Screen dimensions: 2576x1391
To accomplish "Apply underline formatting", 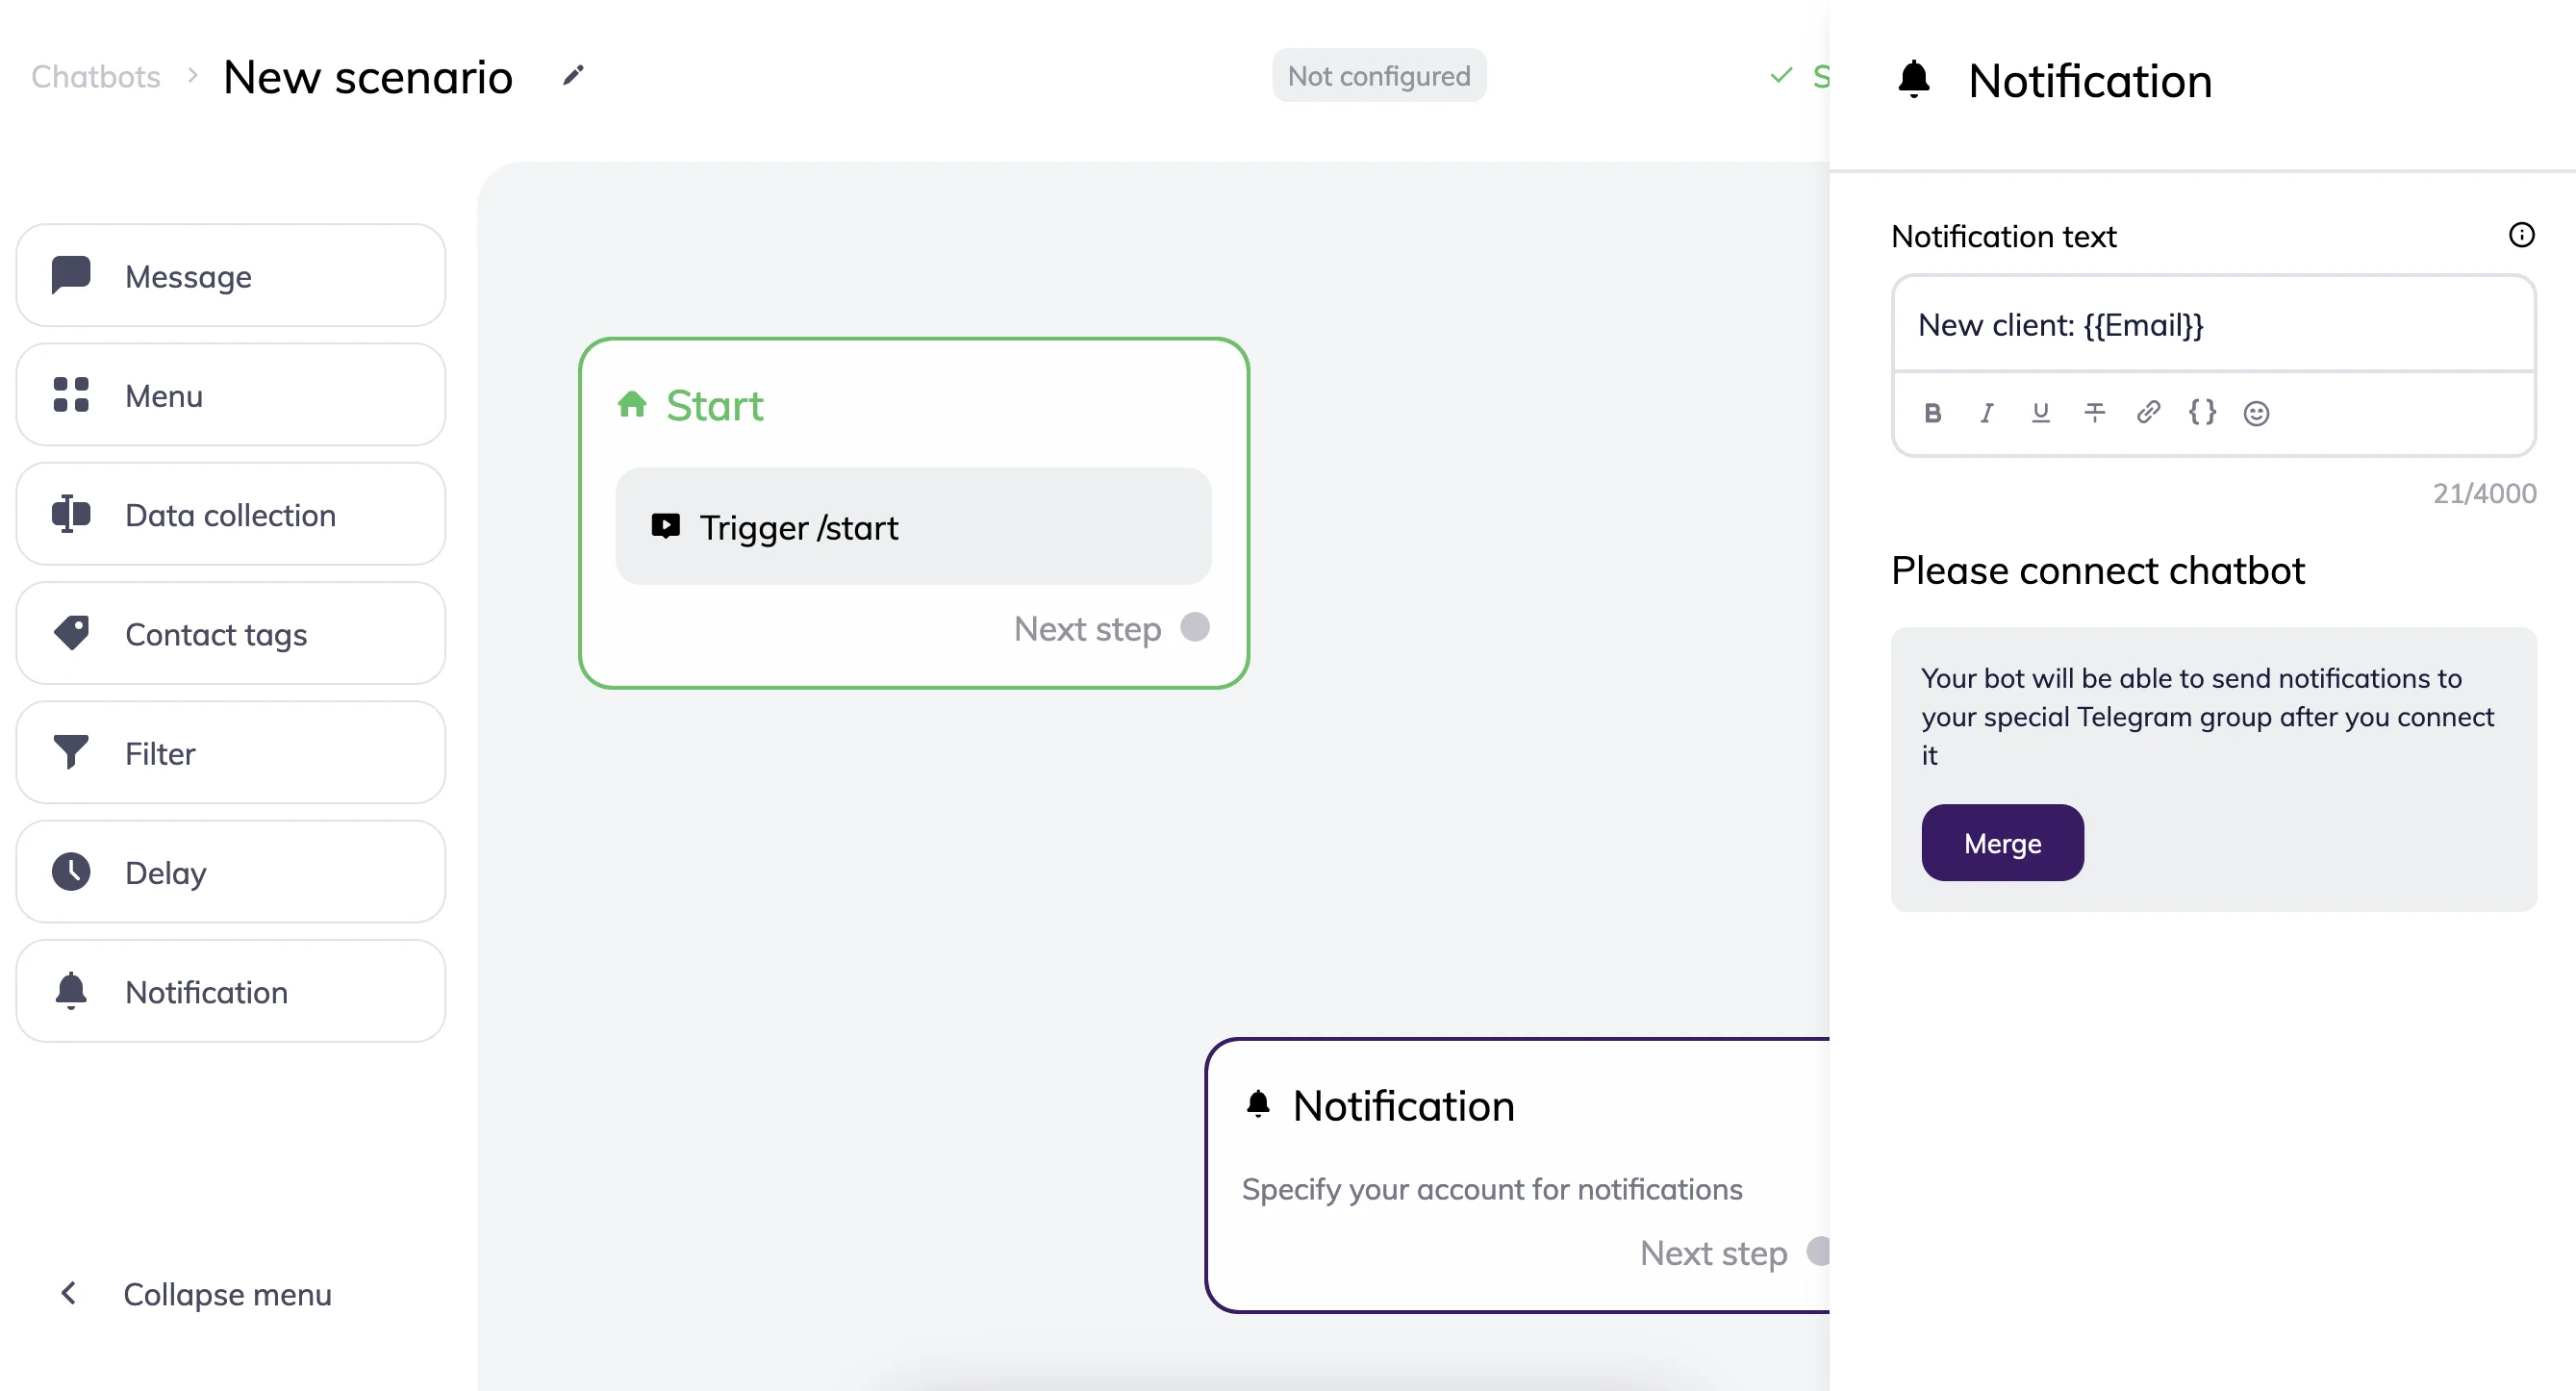I will tap(2040, 412).
